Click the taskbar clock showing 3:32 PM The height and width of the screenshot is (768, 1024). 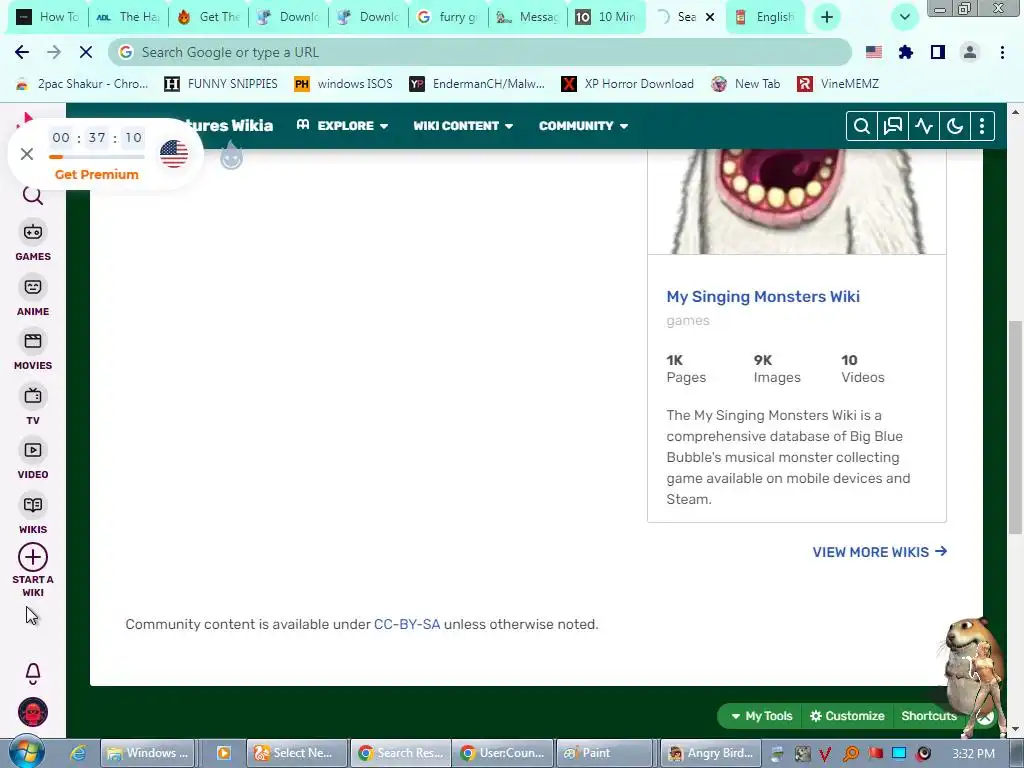point(974,754)
